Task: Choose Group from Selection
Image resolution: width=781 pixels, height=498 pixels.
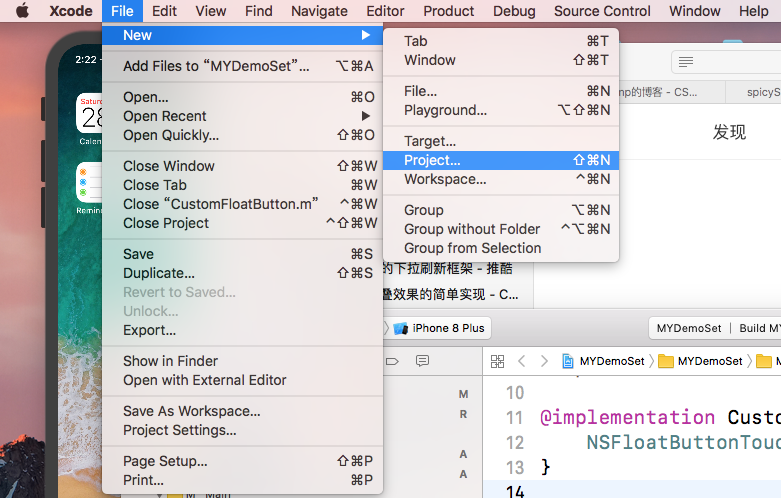Action: (501, 248)
